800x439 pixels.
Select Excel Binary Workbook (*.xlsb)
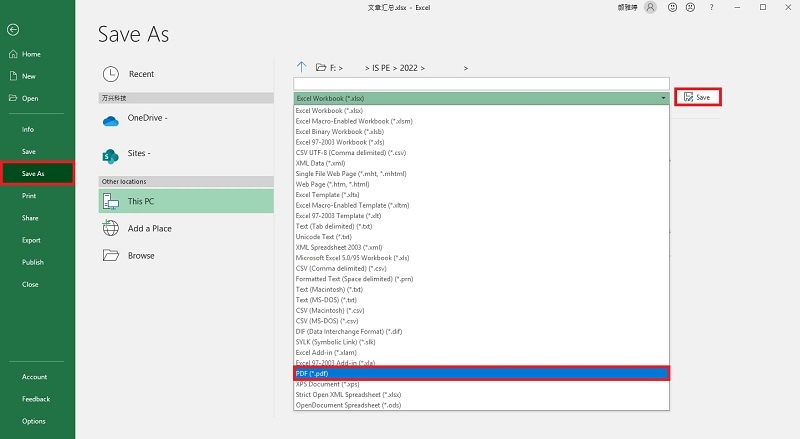481,132
